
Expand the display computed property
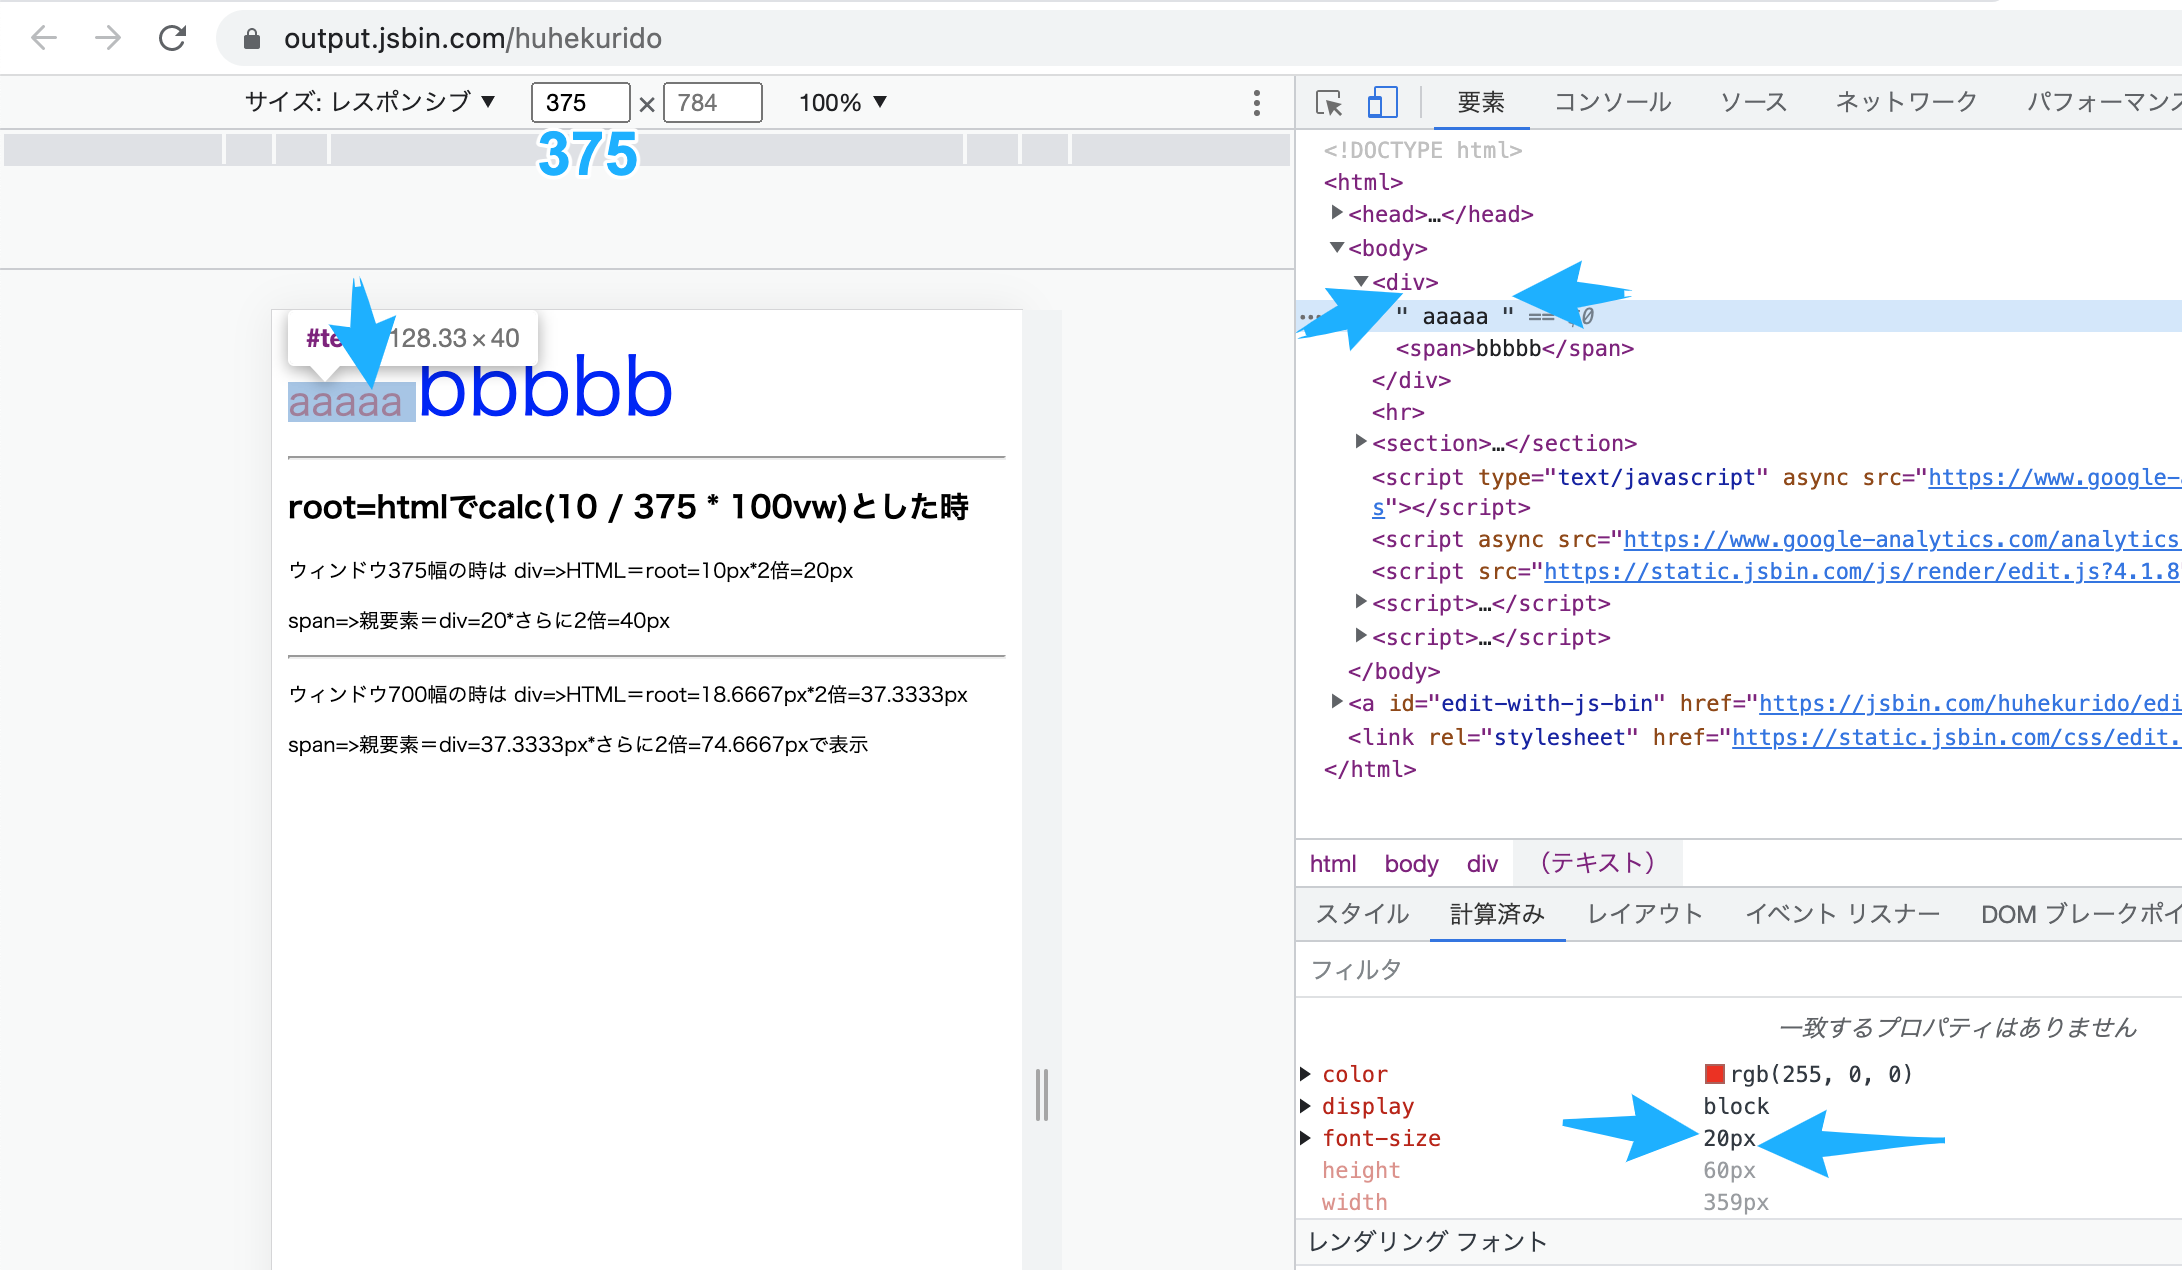[x=1305, y=1106]
